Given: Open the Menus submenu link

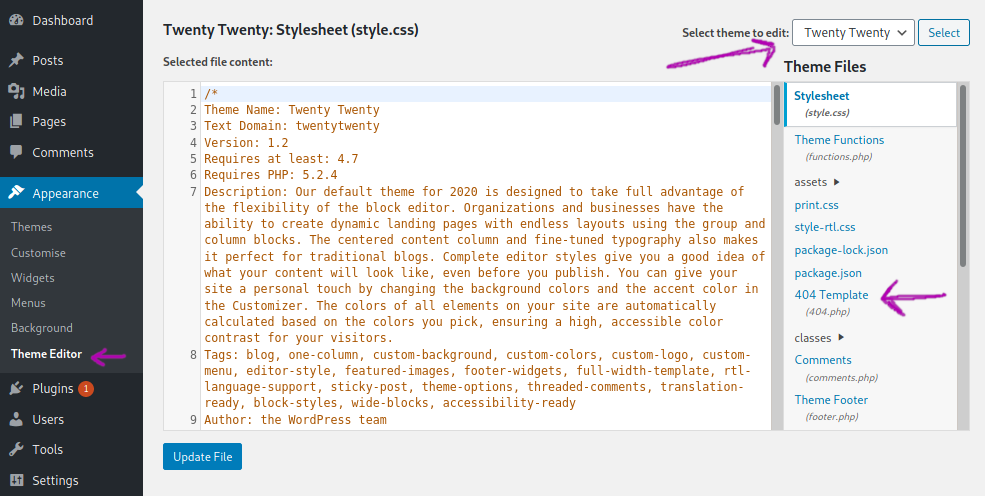Looking at the screenshot, I should pos(28,303).
